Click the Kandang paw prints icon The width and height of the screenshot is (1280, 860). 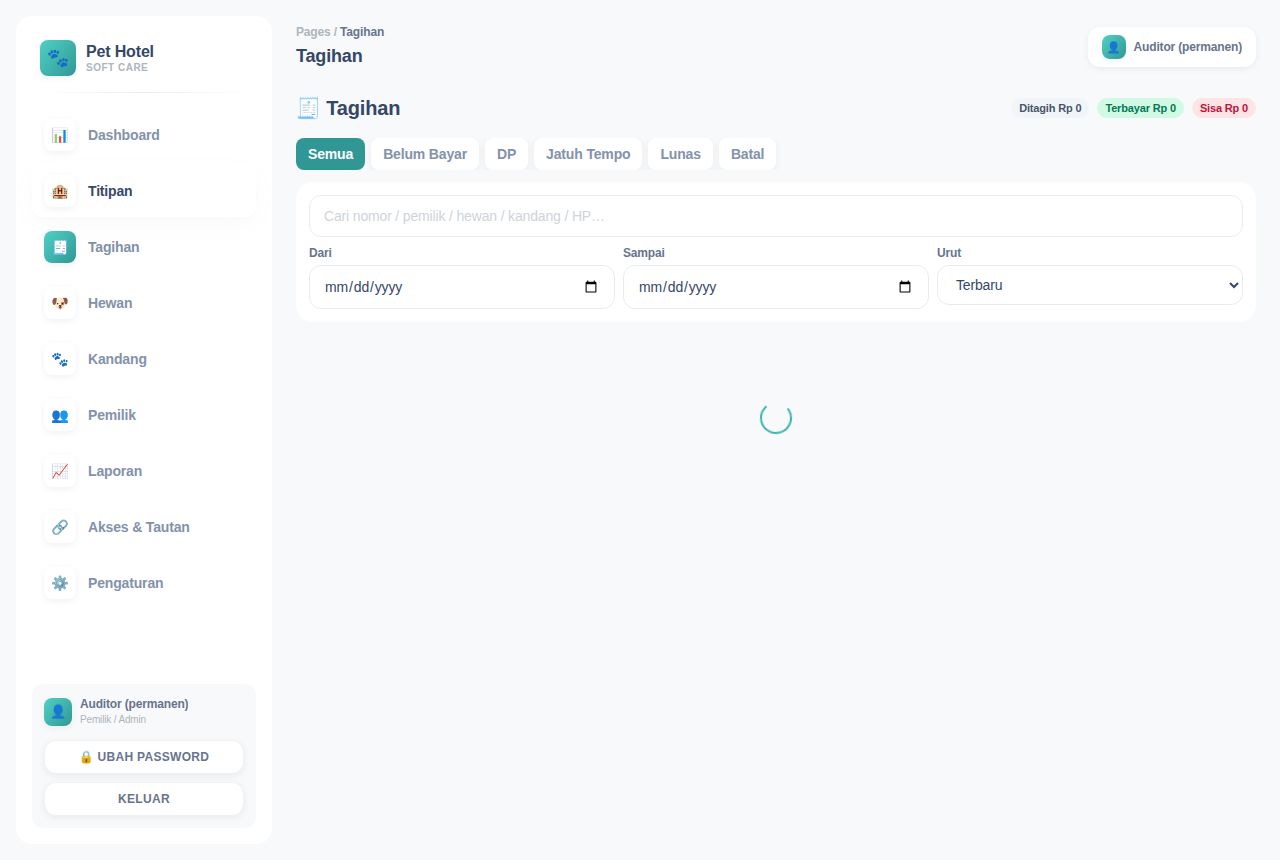[x=60, y=359]
